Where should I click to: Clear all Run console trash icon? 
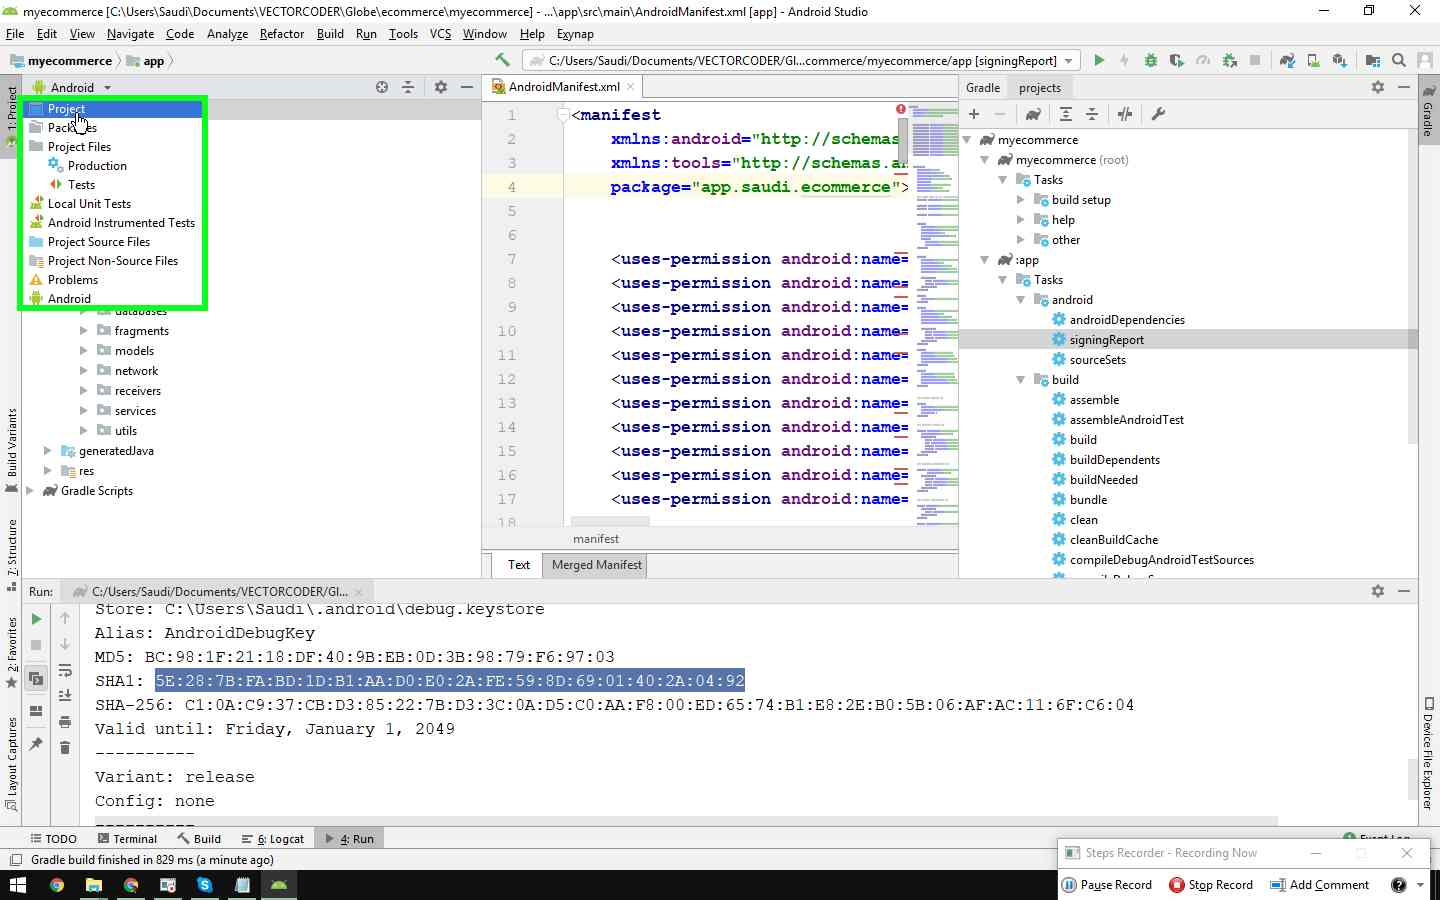[65, 747]
